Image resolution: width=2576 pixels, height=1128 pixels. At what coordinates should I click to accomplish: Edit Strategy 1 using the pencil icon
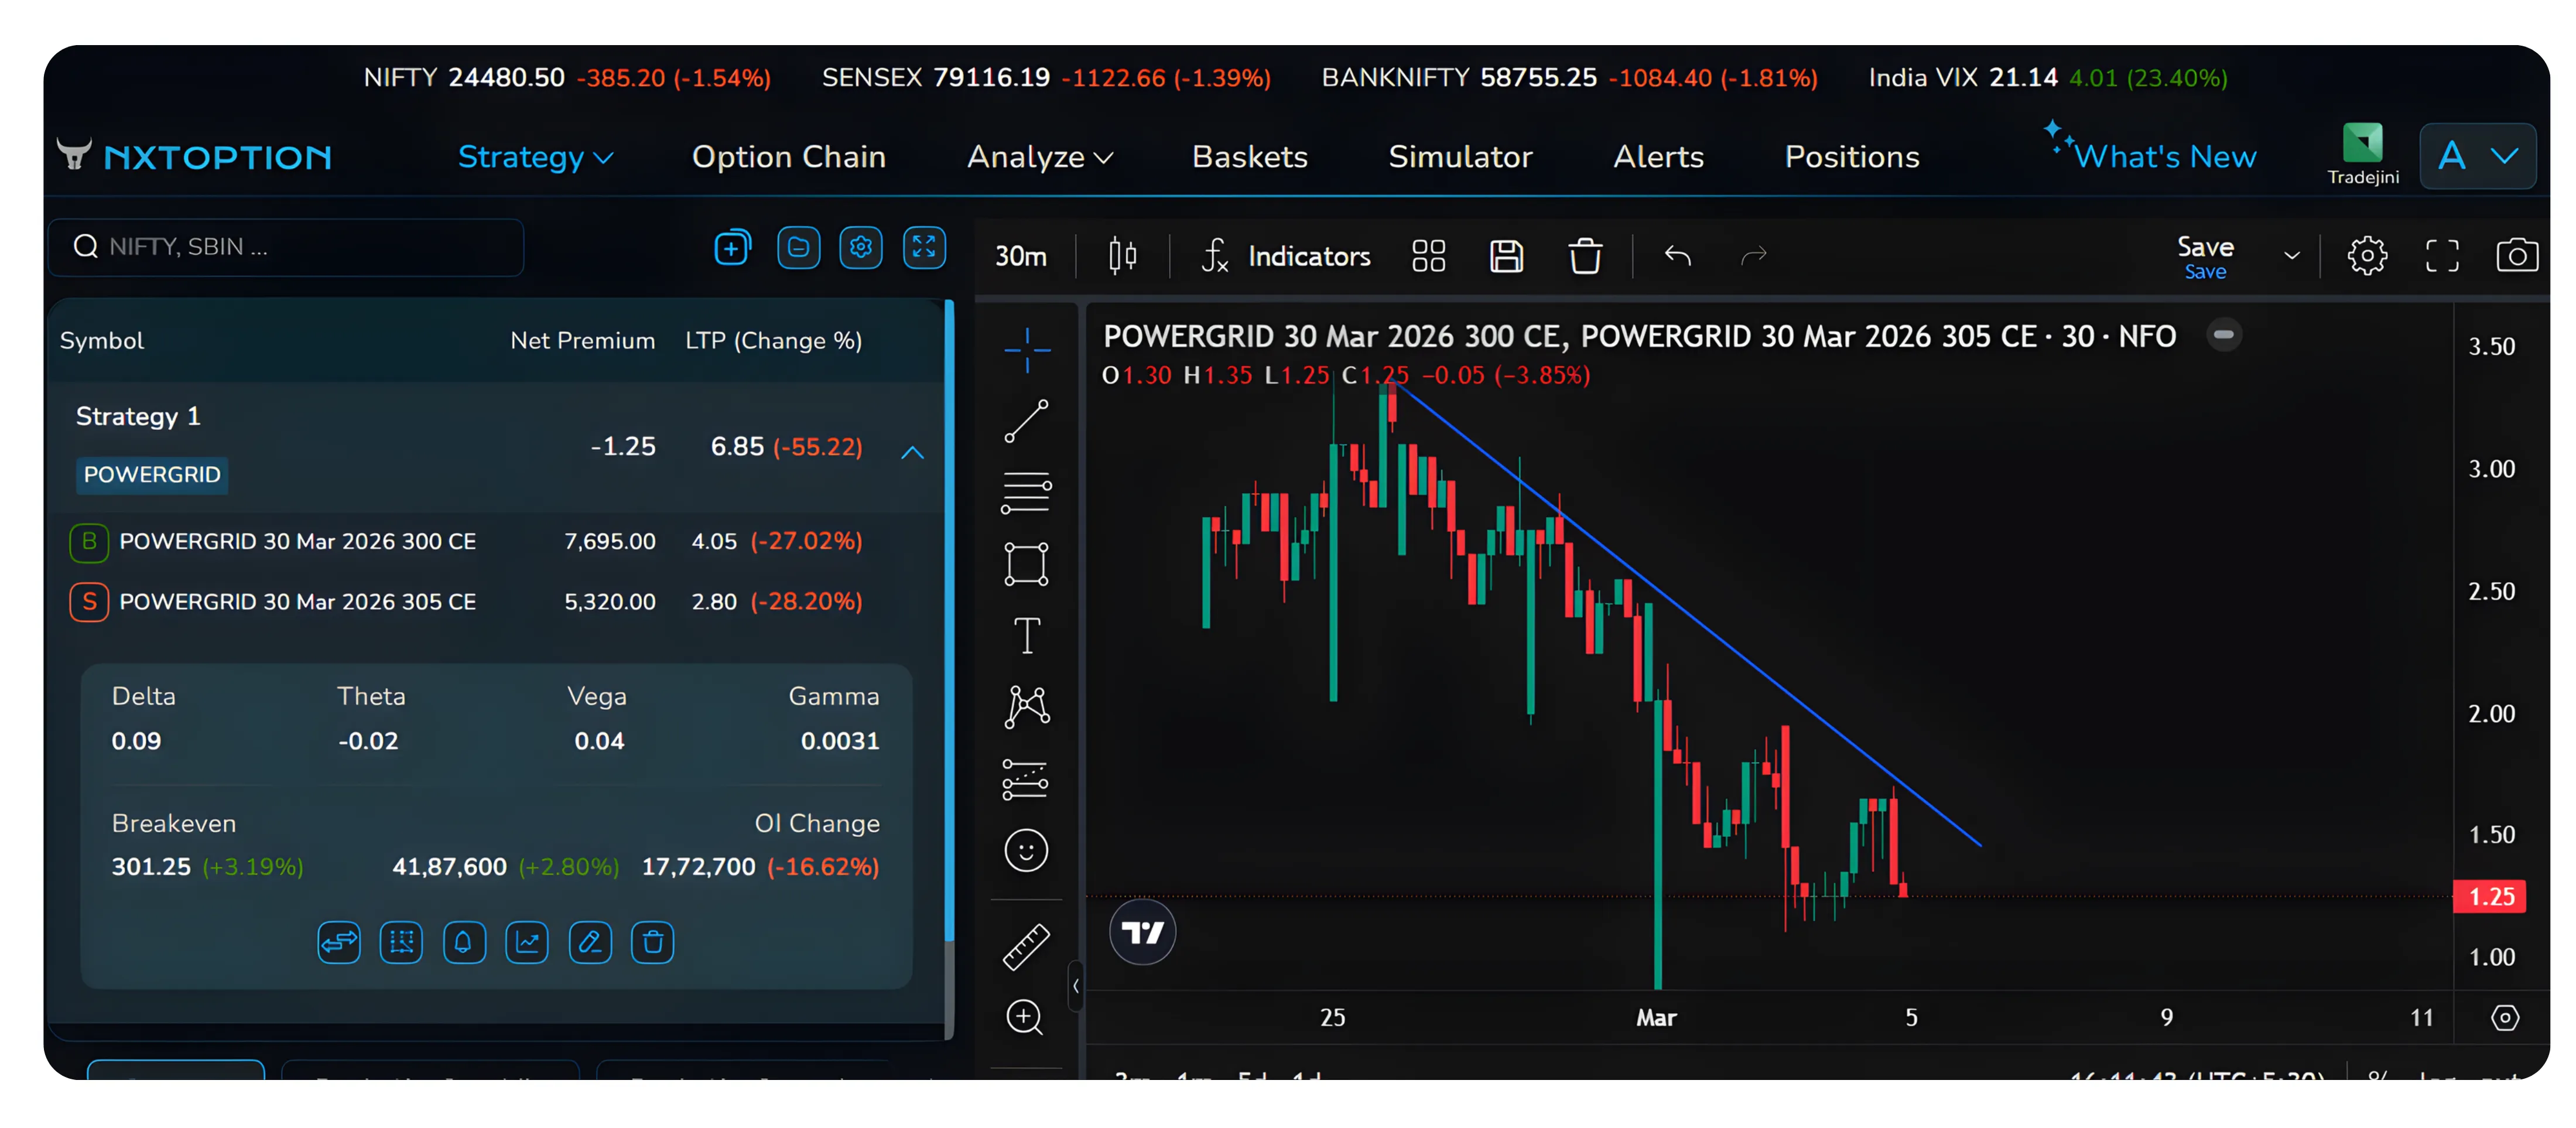tap(590, 942)
